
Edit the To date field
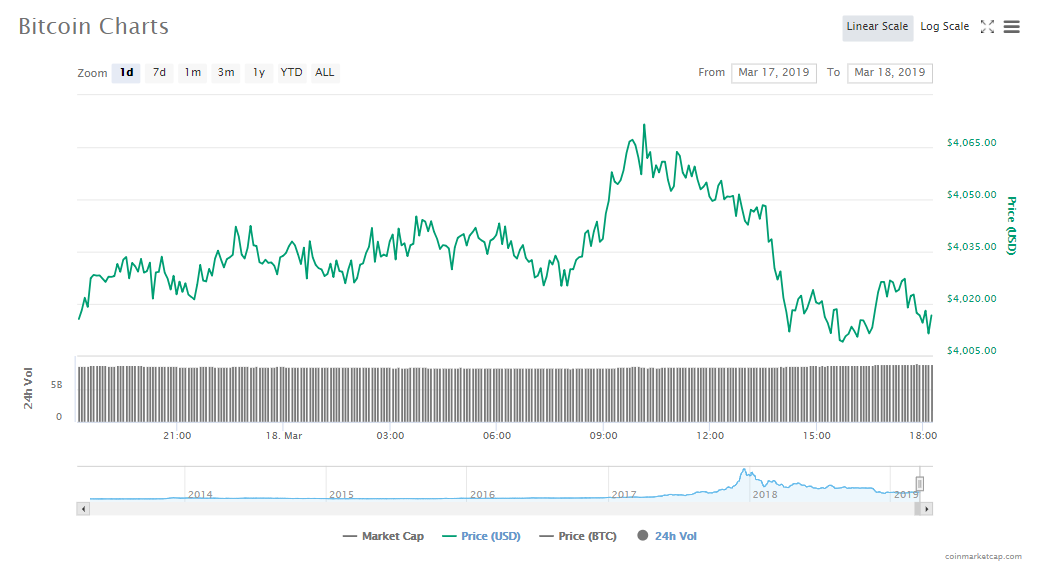point(889,73)
